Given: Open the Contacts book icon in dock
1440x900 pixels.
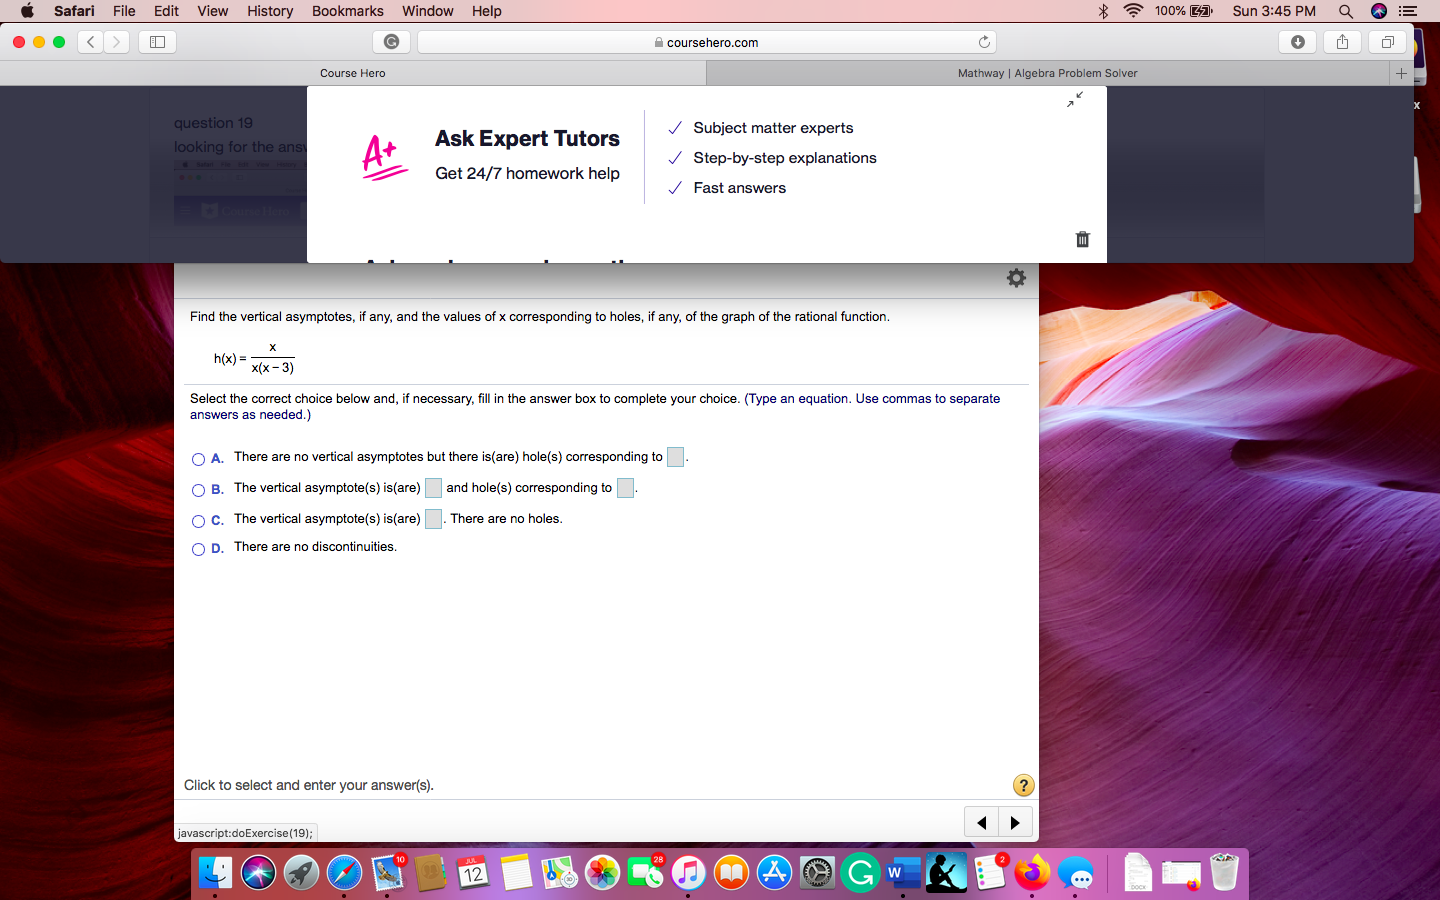Looking at the screenshot, I should click(430, 873).
